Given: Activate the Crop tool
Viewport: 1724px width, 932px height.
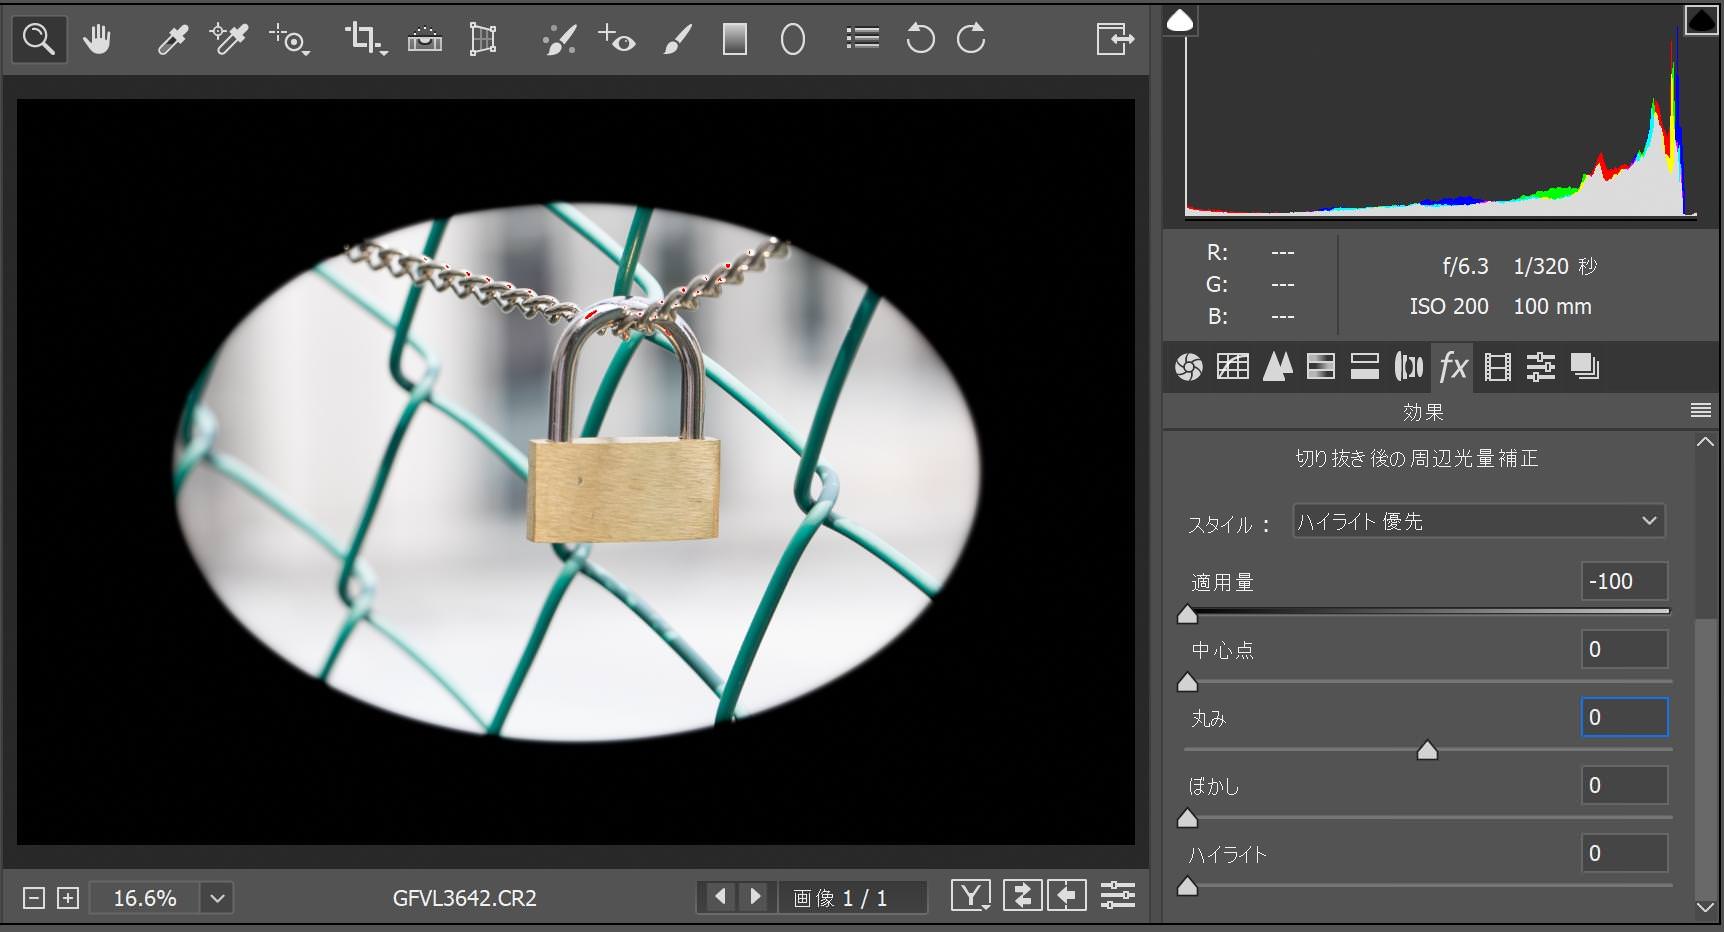Looking at the screenshot, I should click(x=363, y=40).
